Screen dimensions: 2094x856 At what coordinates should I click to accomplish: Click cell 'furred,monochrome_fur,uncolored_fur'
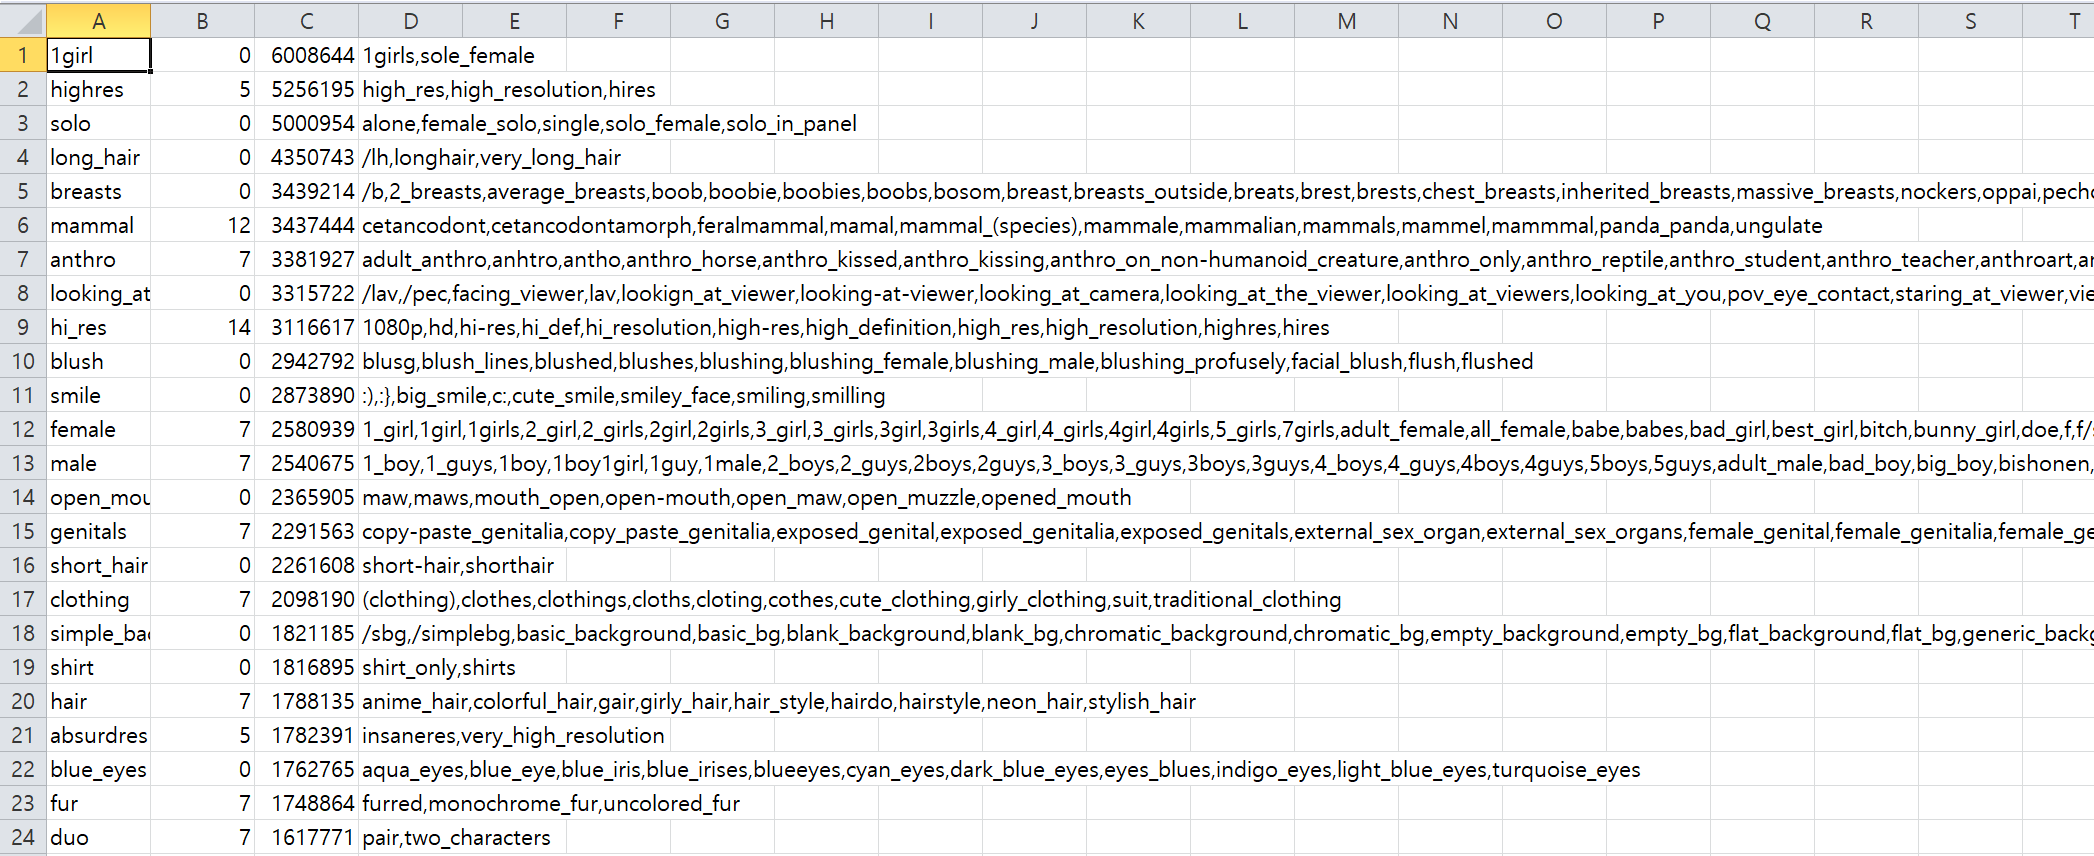pos(551,803)
